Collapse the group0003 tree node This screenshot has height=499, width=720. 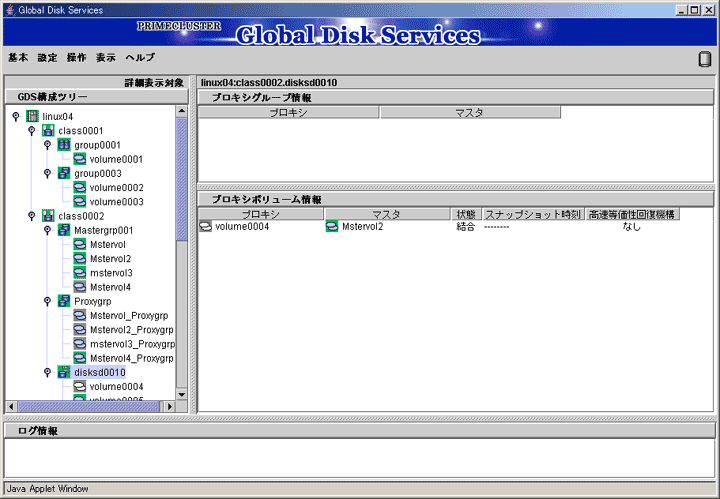point(47,174)
